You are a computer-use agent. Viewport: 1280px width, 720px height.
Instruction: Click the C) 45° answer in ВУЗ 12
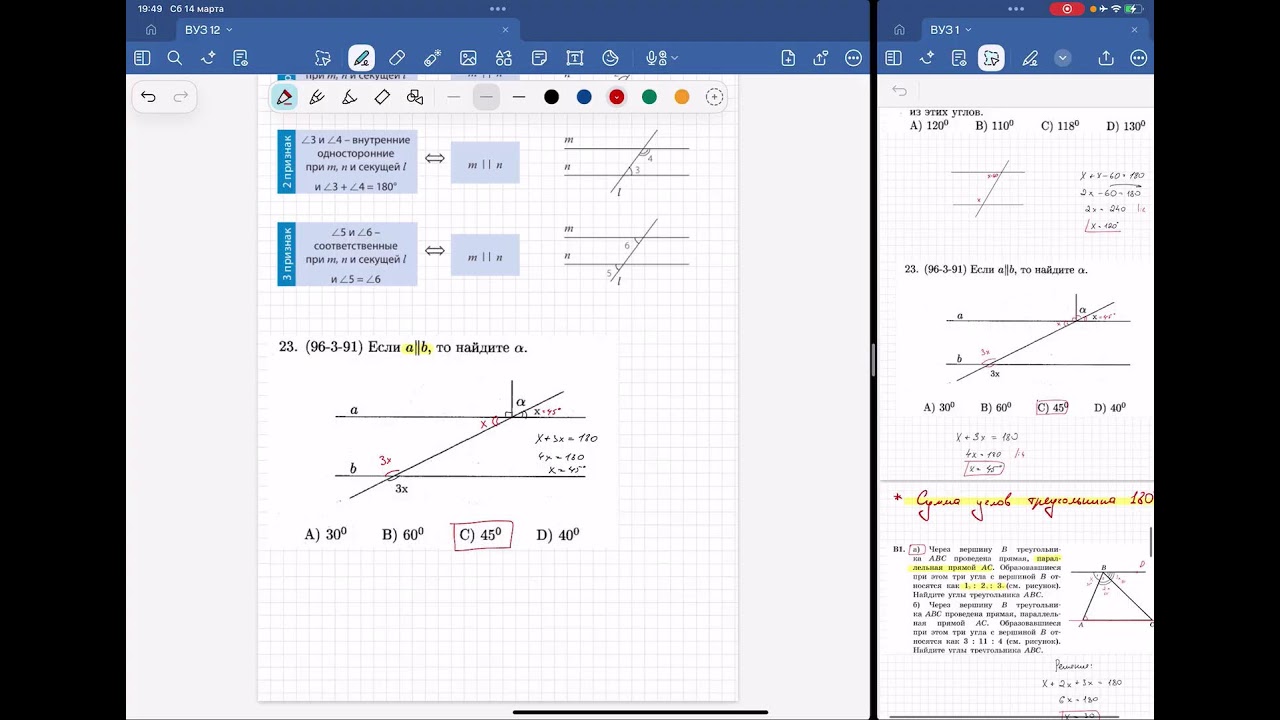tap(482, 535)
